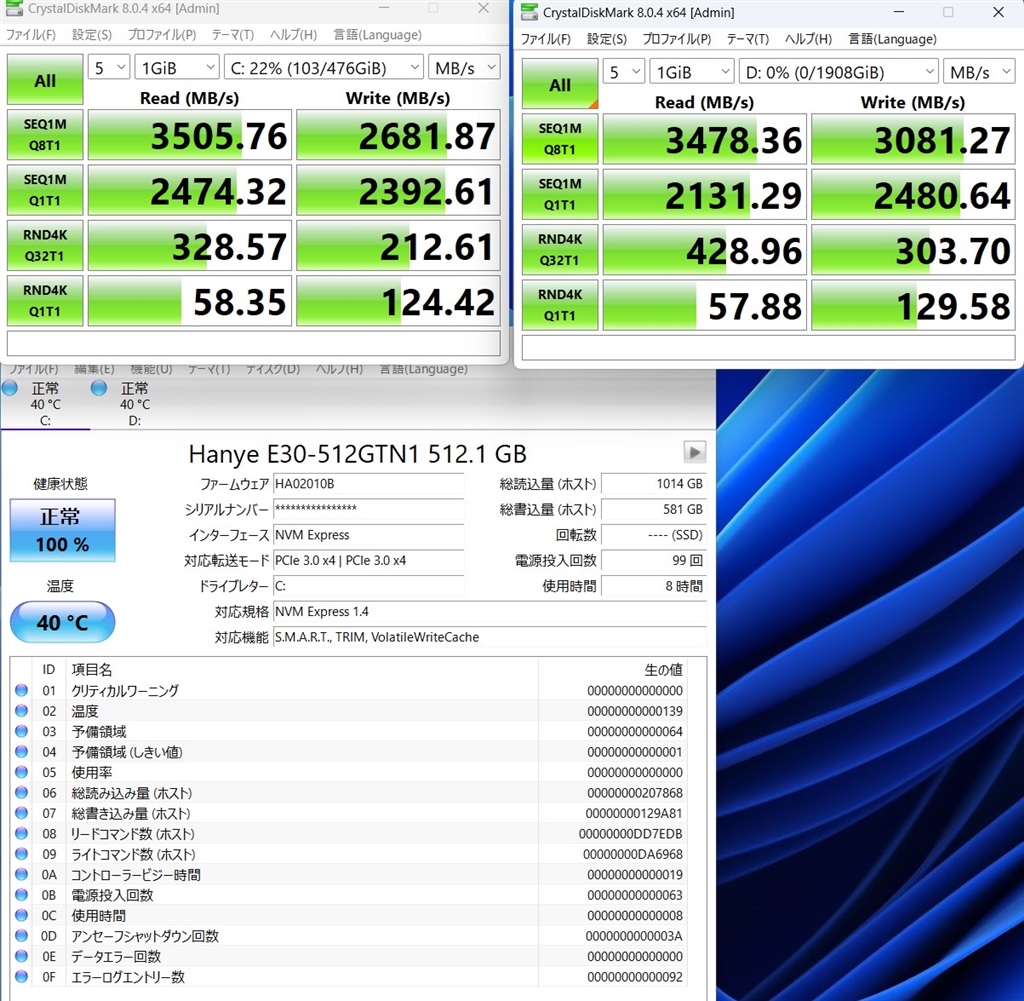The height and width of the screenshot is (1001, 1024).
Task: Select the D: drive tab in CrystalDiskInfo
Action: (135, 404)
